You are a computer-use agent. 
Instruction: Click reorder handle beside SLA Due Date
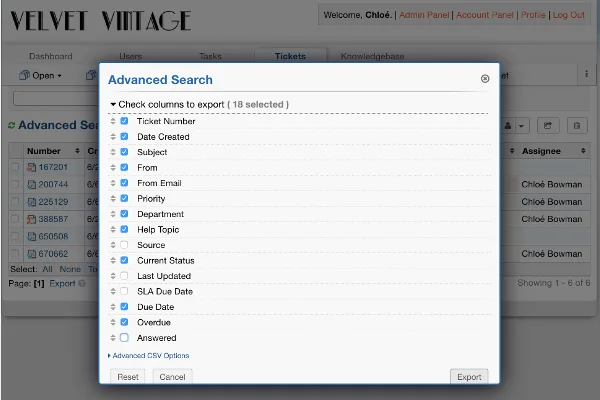(113, 291)
